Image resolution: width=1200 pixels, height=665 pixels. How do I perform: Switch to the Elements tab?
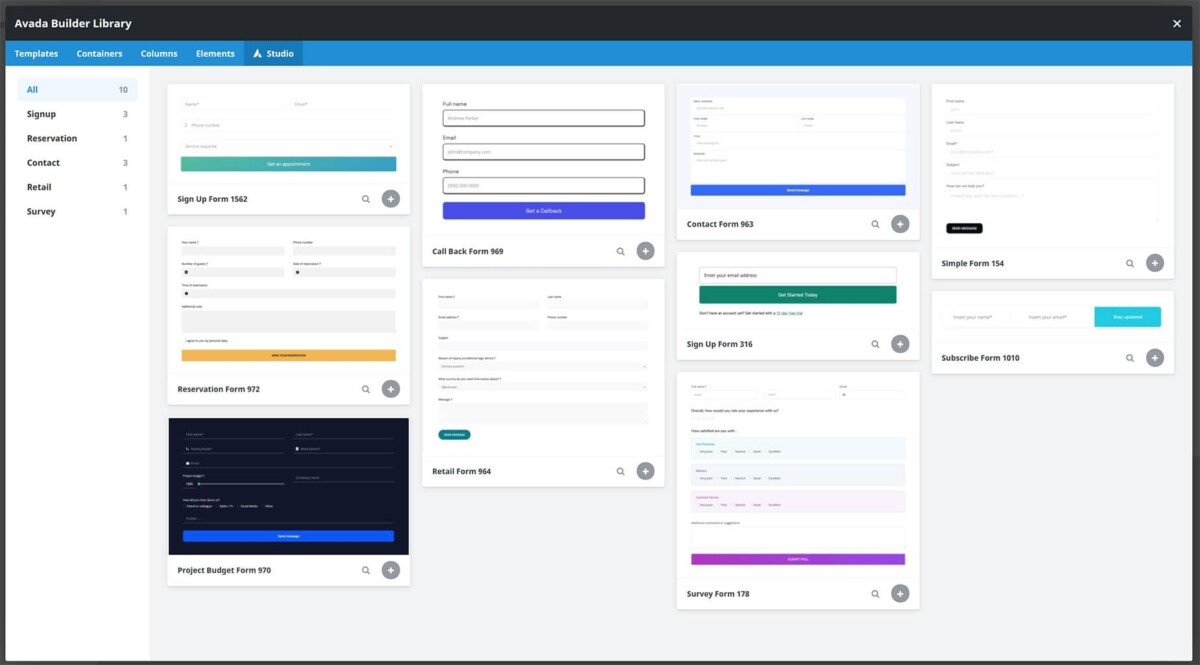click(x=215, y=53)
